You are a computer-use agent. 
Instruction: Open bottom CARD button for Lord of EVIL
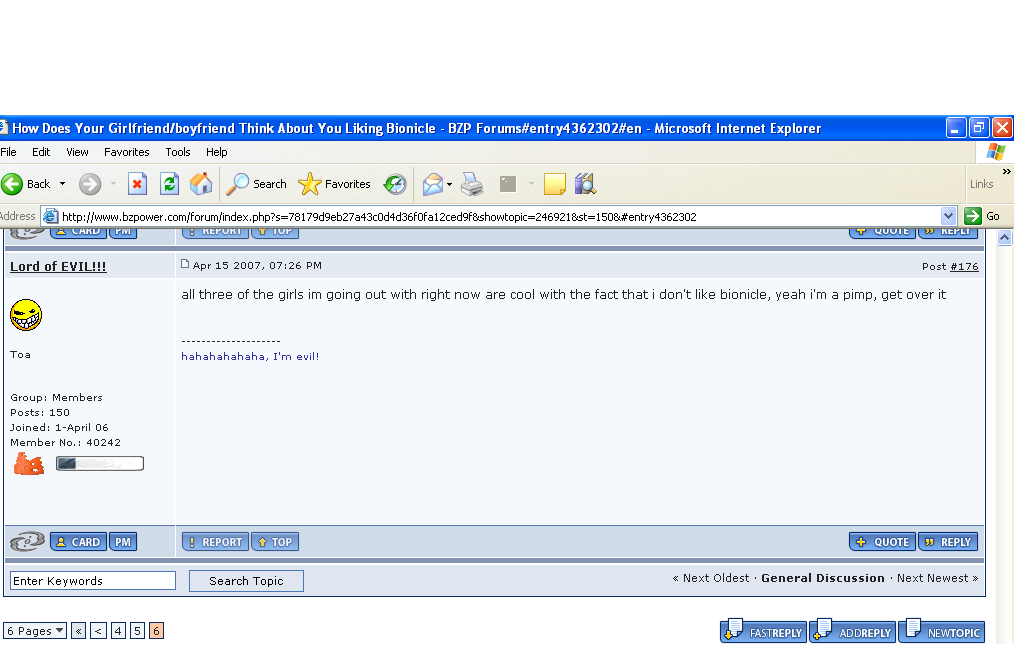click(78, 542)
